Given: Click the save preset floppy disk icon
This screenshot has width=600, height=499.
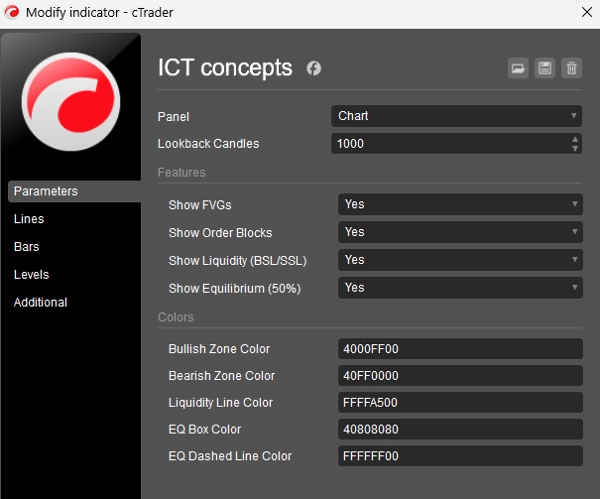Looking at the screenshot, I should pos(545,68).
